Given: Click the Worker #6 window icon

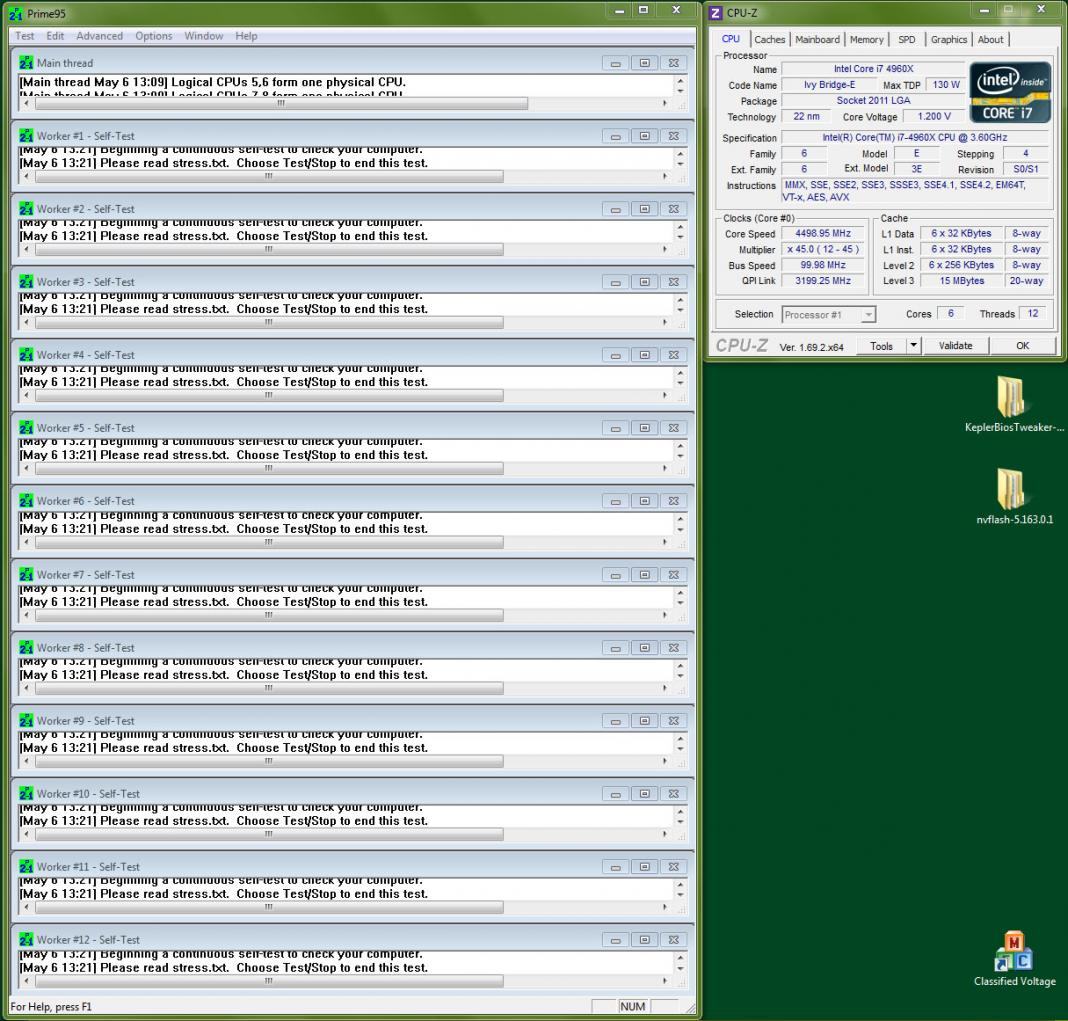Looking at the screenshot, I should click(26, 501).
